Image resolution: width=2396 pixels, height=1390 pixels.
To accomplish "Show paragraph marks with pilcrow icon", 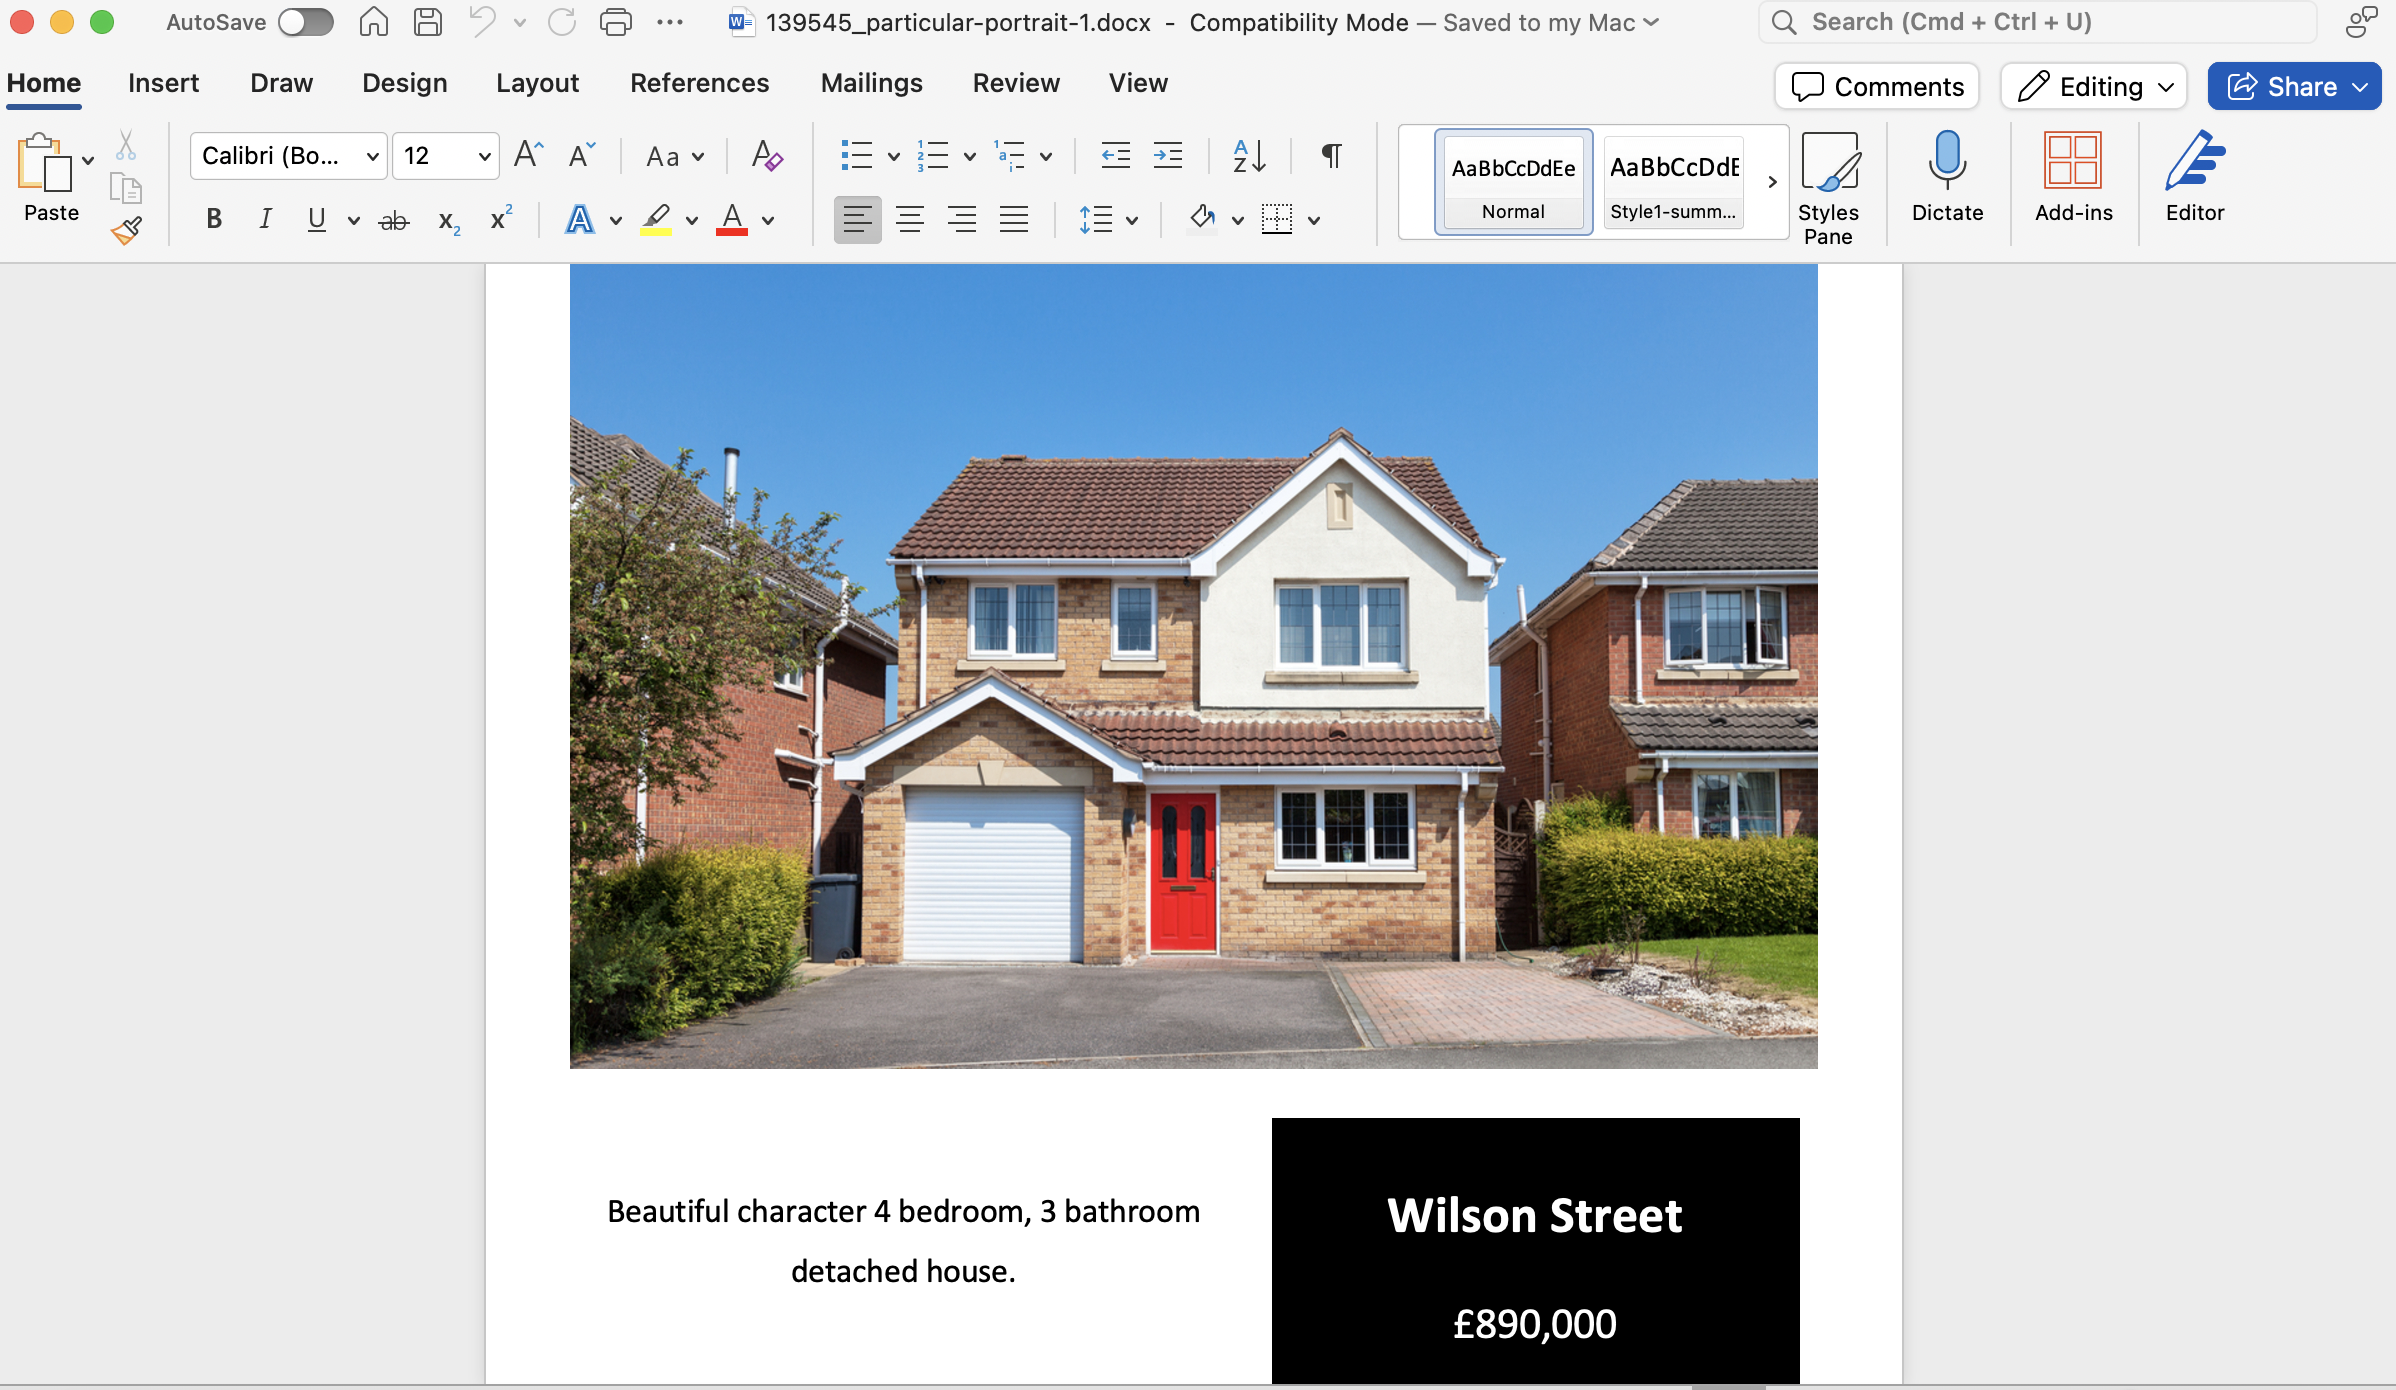I will [x=1331, y=156].
